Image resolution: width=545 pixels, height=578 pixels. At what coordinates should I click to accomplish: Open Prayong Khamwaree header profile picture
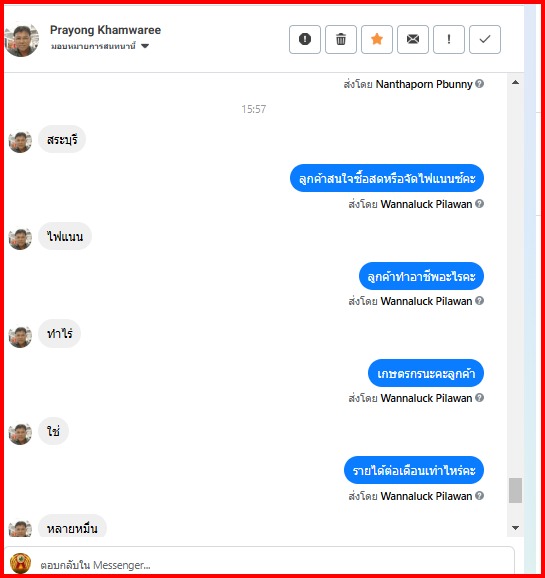[22, 39]
